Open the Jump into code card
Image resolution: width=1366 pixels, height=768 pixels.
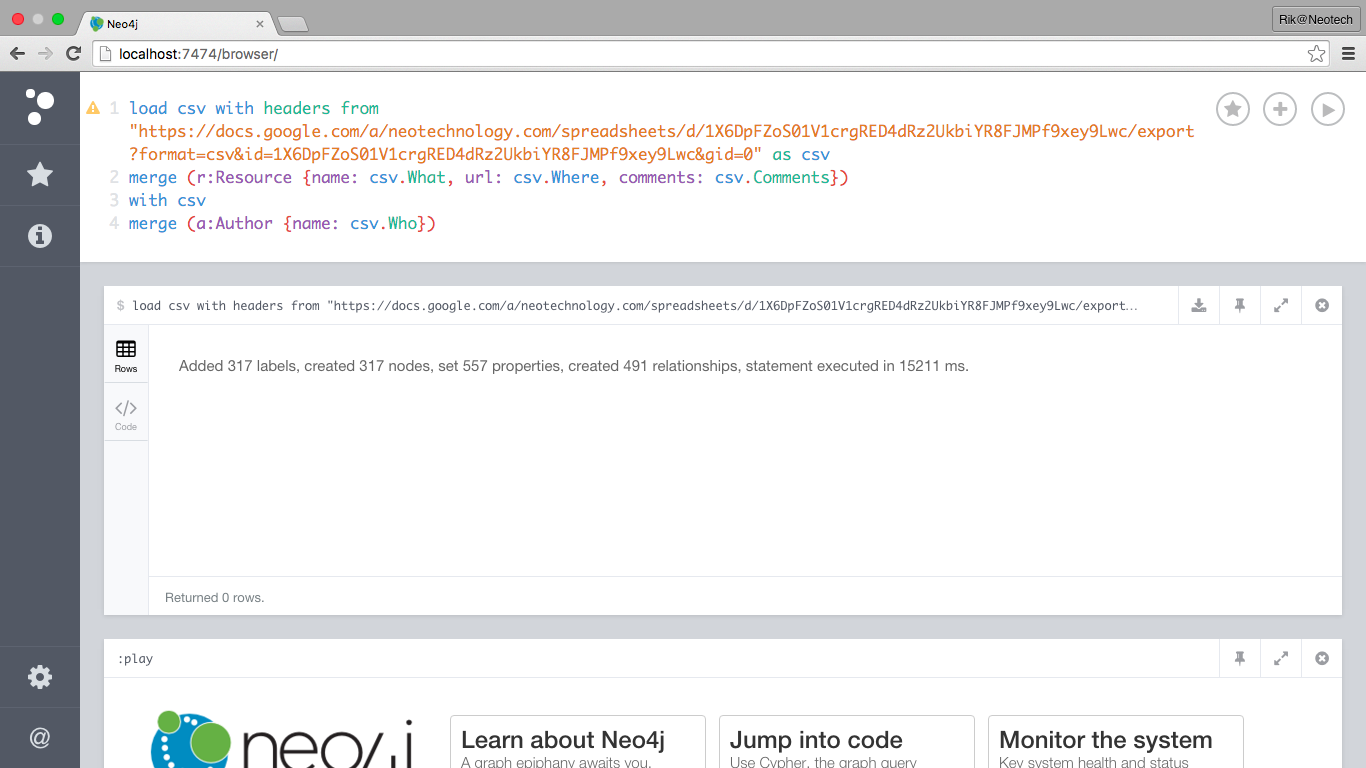(847, 742)
